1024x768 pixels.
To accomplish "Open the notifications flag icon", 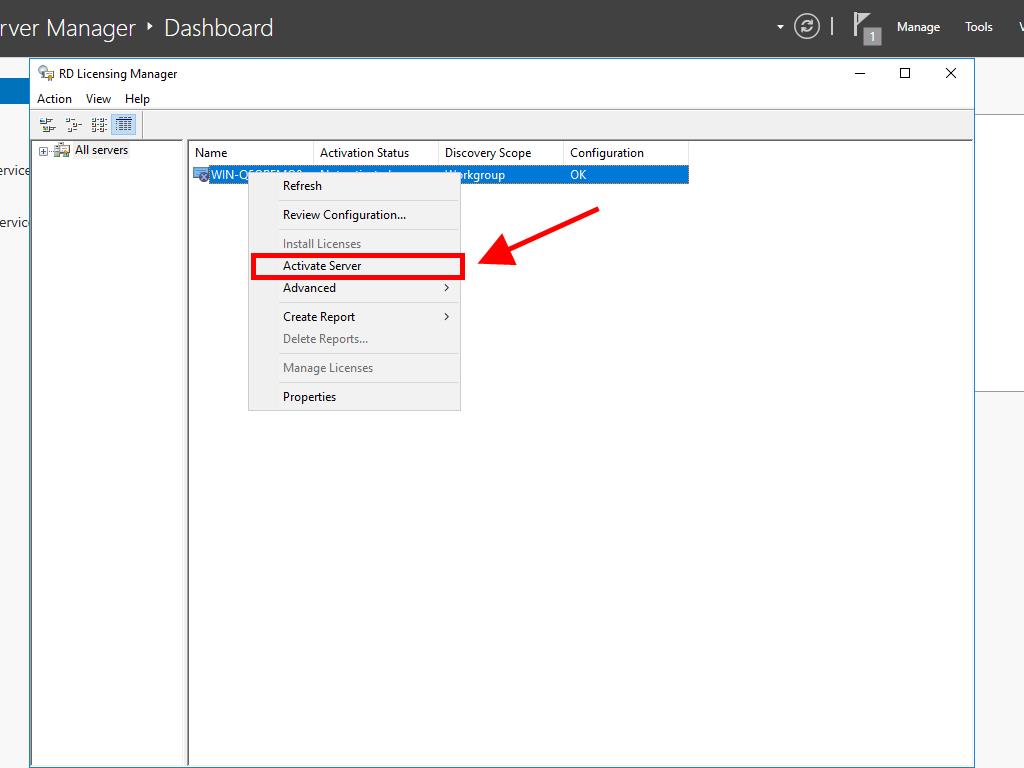I will [863, 26].
